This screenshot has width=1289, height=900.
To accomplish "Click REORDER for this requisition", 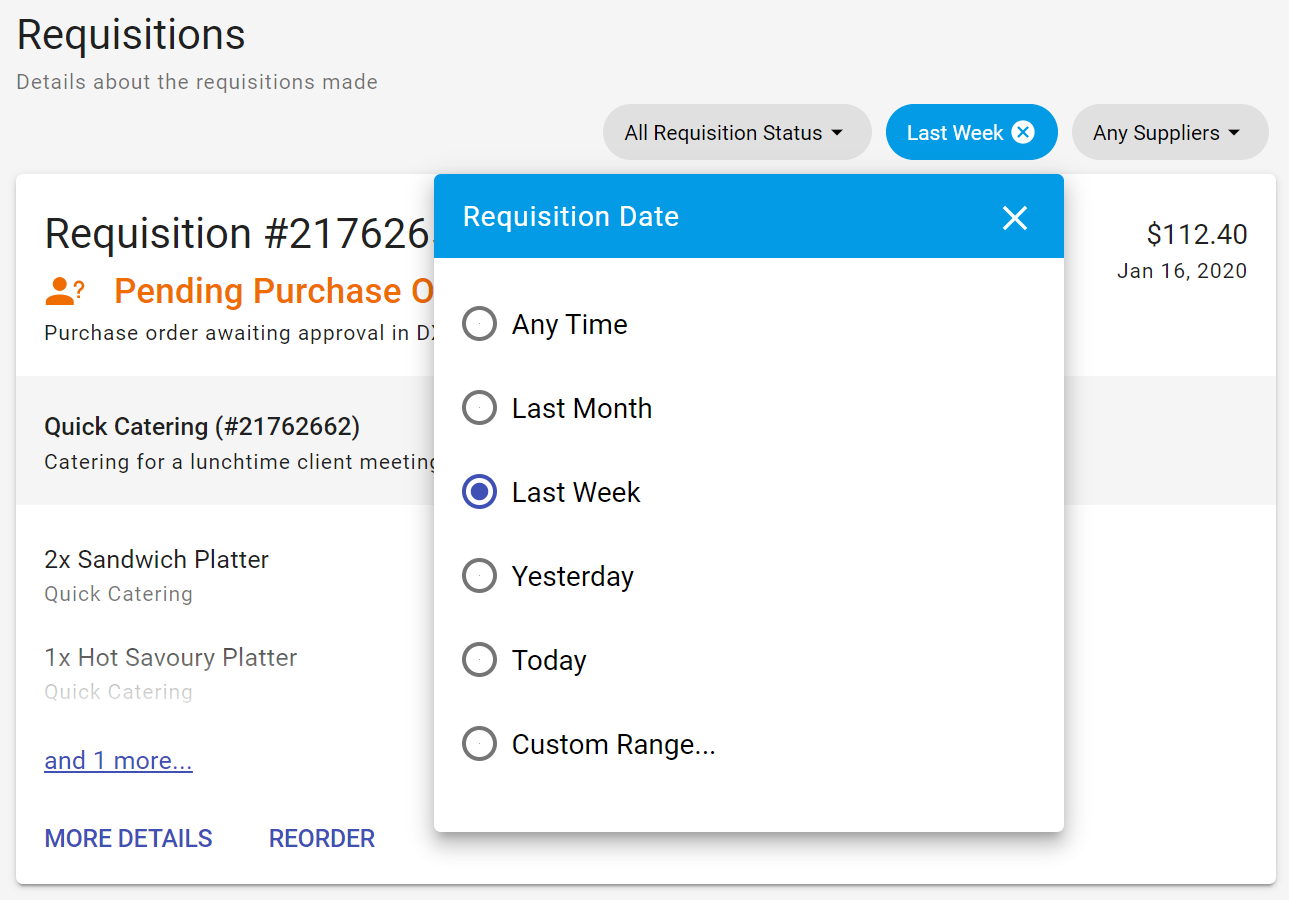I will [x=321, y=838].
